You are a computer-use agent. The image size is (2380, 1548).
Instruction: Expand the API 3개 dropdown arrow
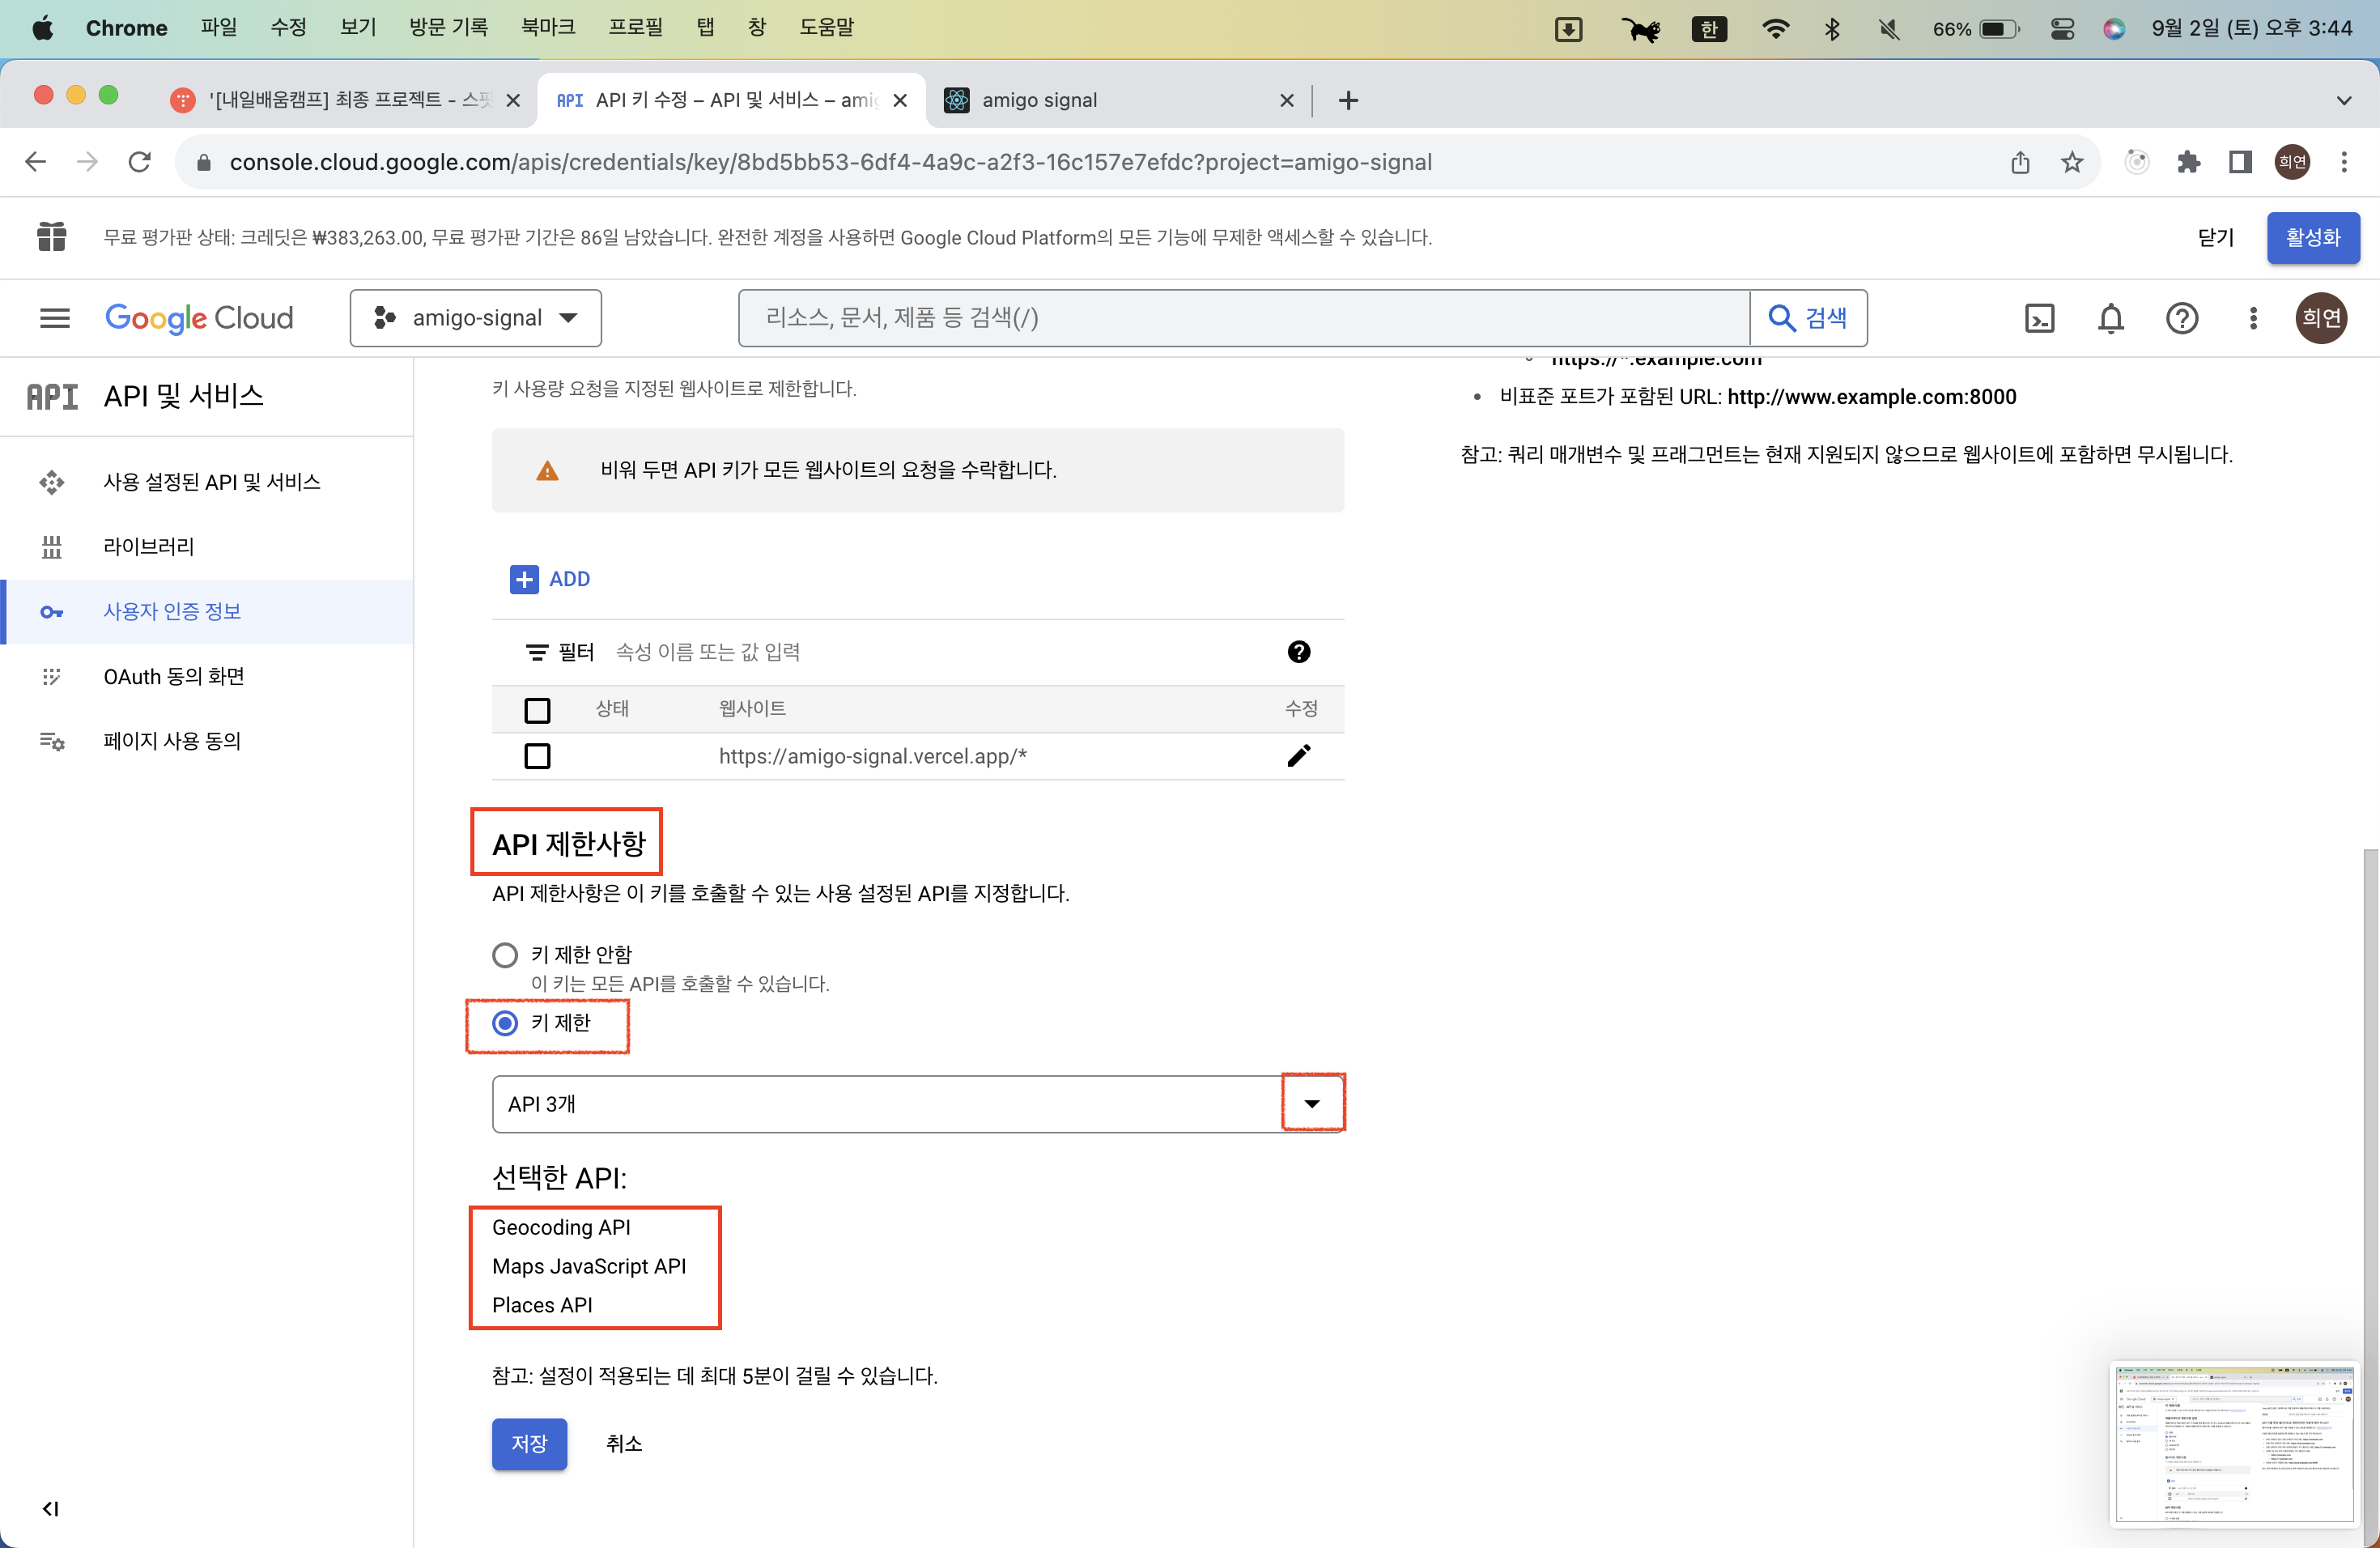[1312, 1104]
